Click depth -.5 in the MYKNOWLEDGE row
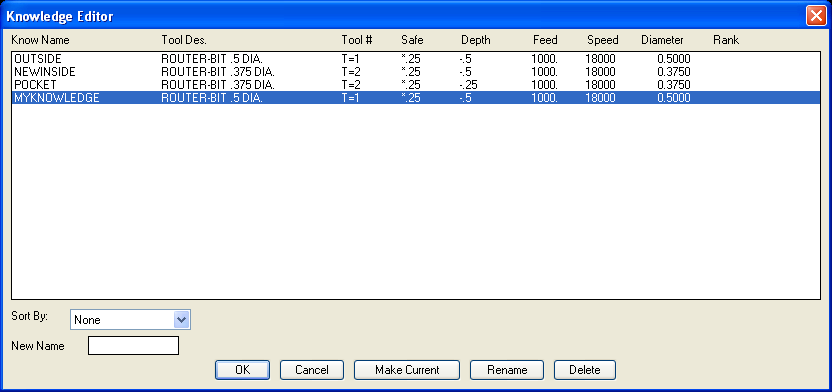Viewport: 832px width, 392px height. coord(465,98)
